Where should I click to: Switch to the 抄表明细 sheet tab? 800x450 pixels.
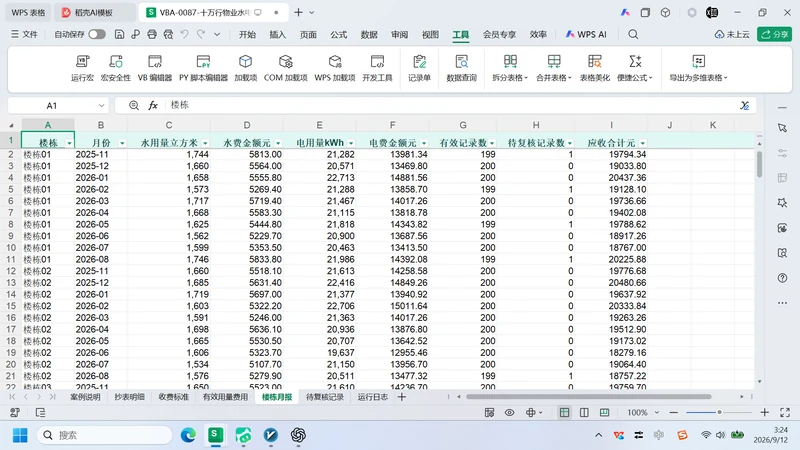coord(129,397)
